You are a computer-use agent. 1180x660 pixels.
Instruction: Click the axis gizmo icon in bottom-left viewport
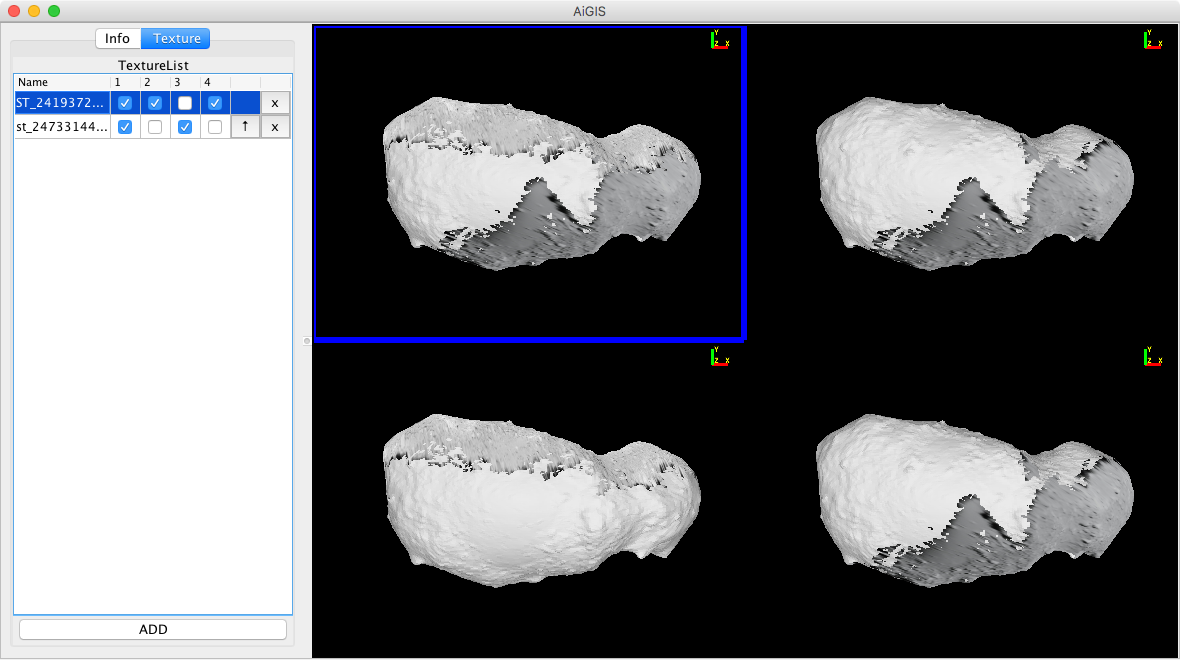tap(721, 356)
